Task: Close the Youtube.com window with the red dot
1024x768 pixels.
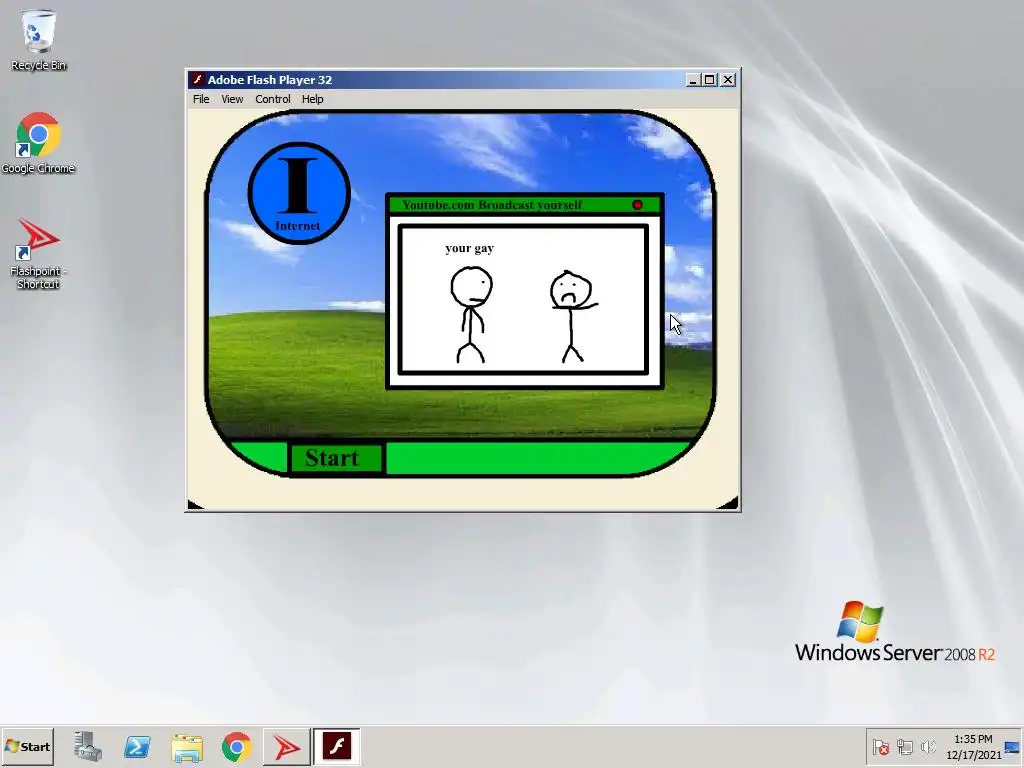Action: 637,205
